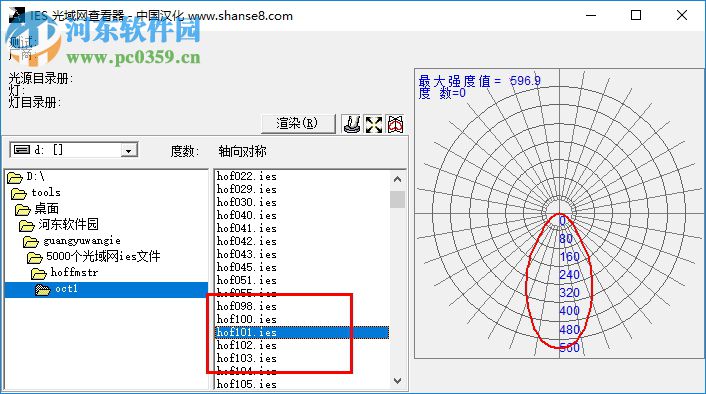Click the polar intensity diagram

pyautogui.click(x=559, y=213)
